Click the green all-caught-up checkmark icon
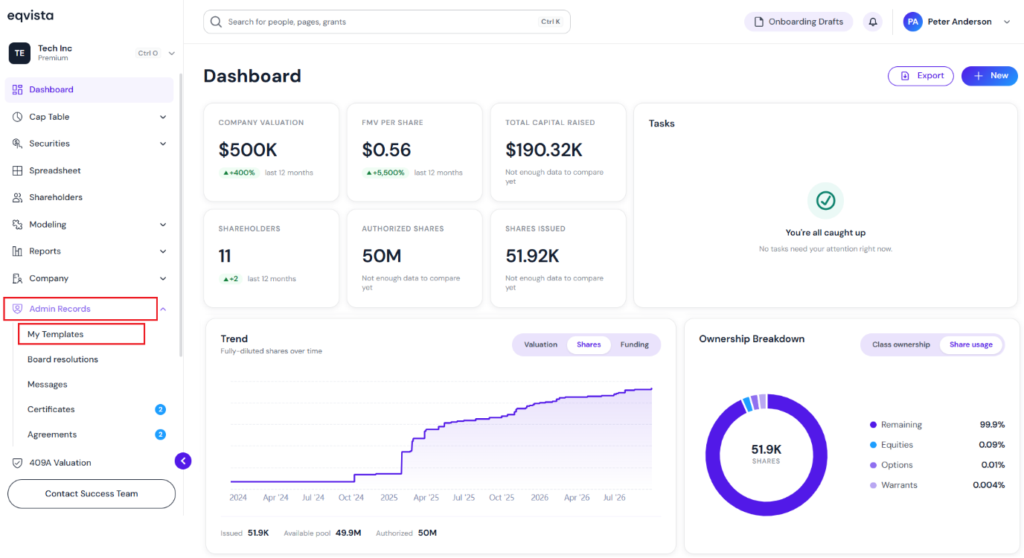 click(825, 201)
